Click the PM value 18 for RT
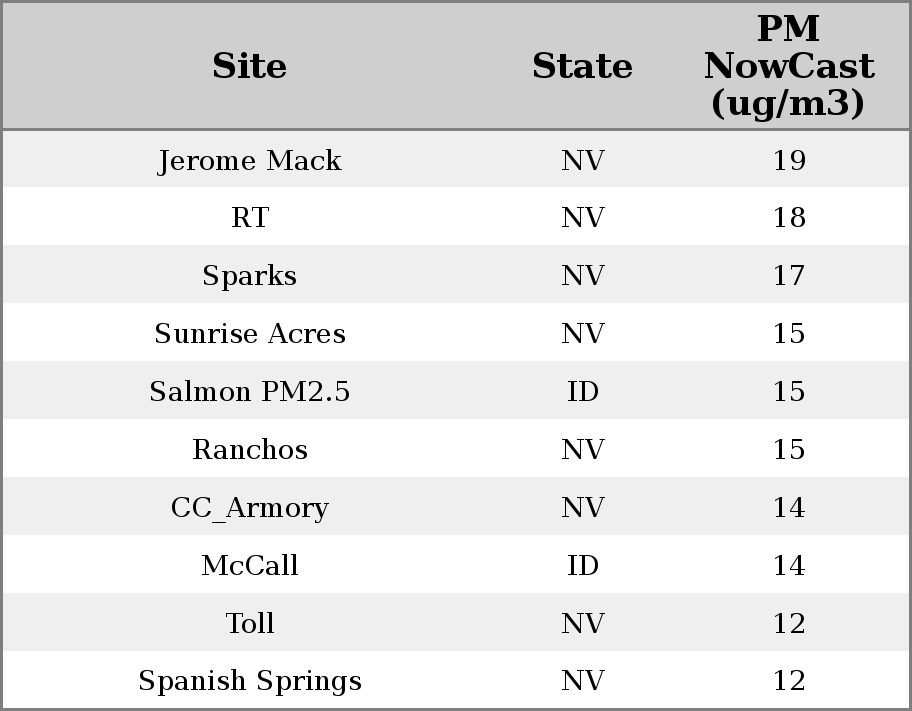The height and width of the screenshot is (711, 912). coord(788,218)
